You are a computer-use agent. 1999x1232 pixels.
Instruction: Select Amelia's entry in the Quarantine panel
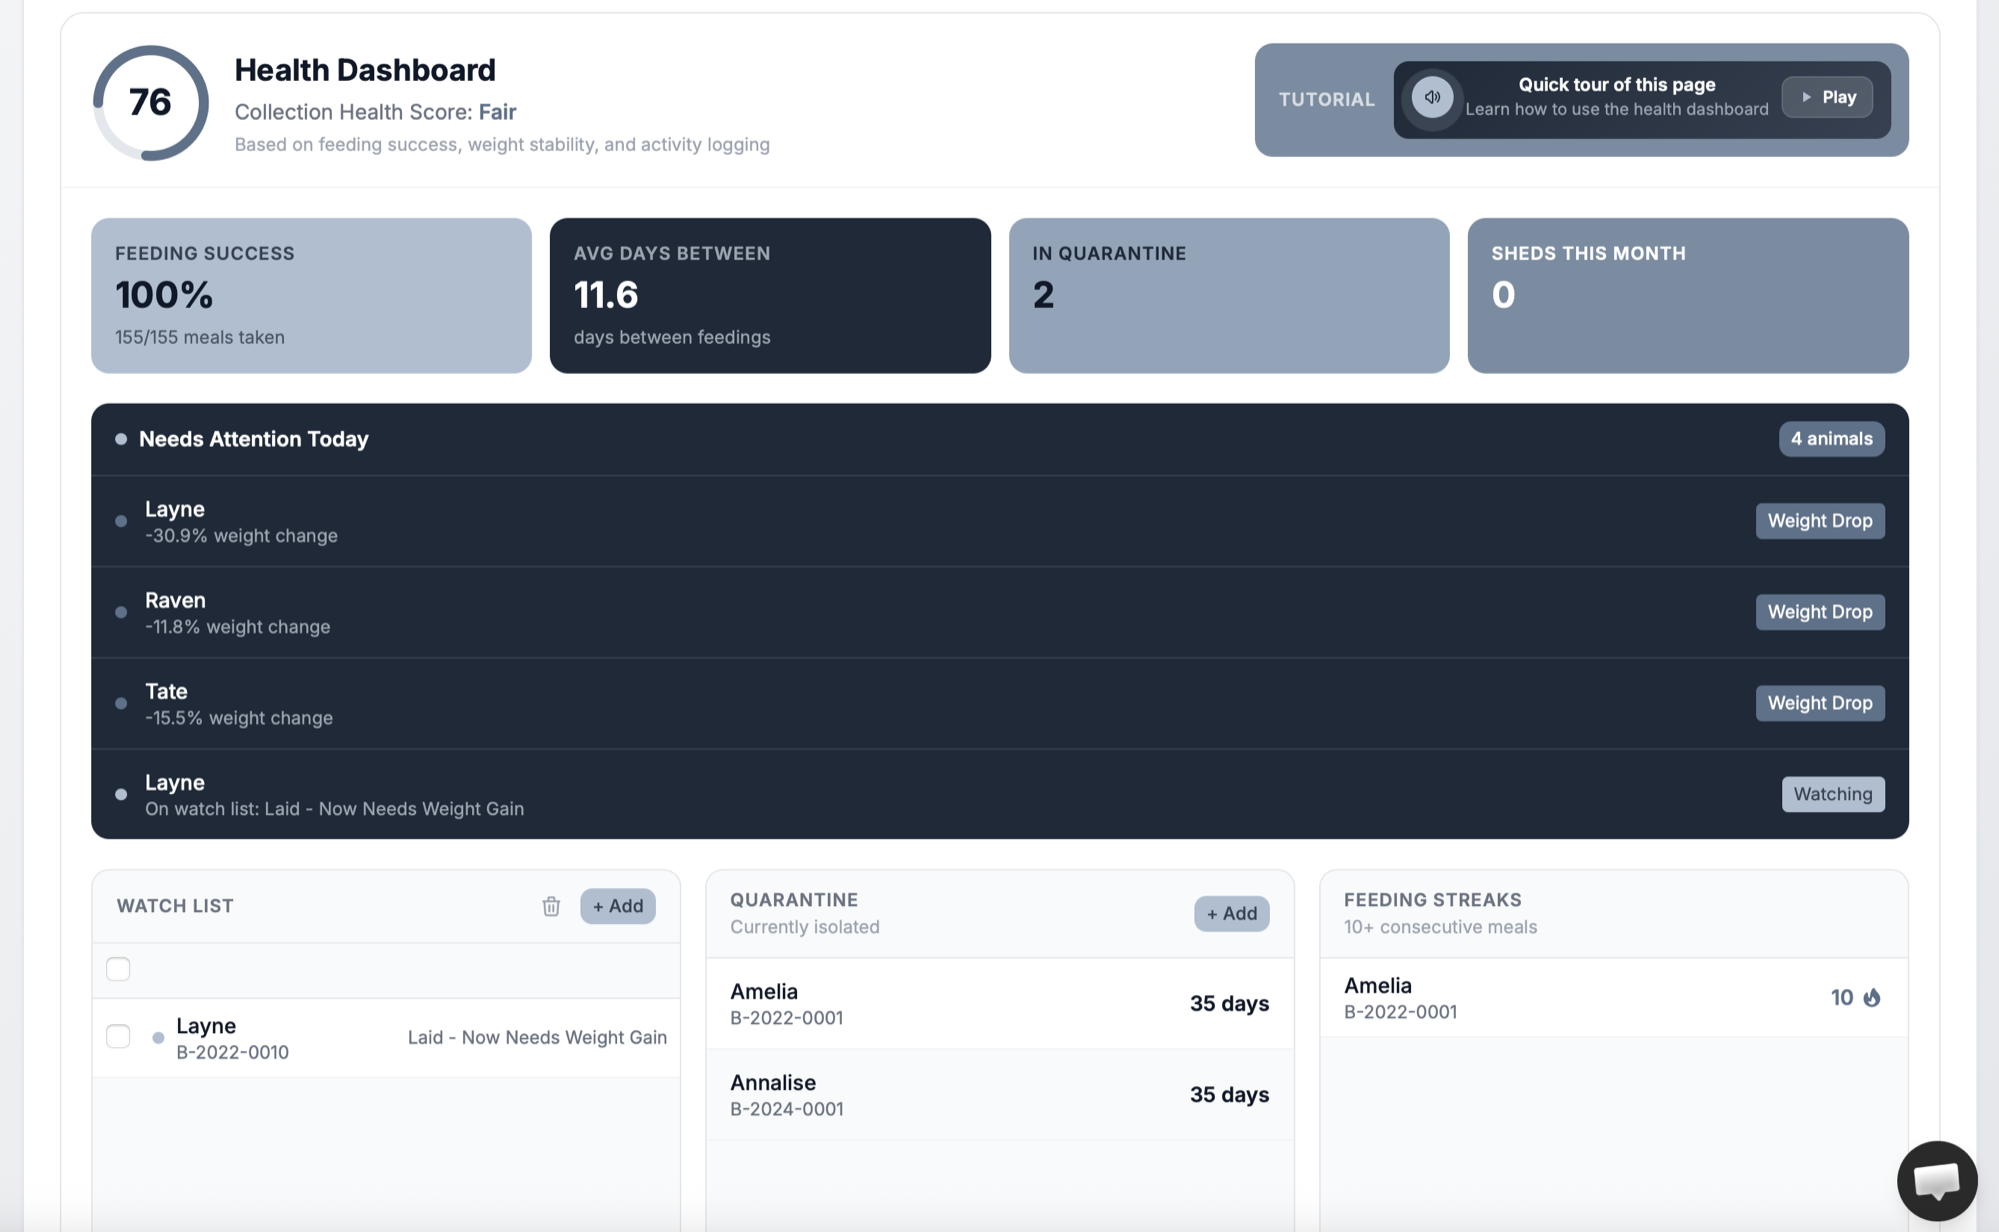pyautogui.click(x=1000, y=1003)
